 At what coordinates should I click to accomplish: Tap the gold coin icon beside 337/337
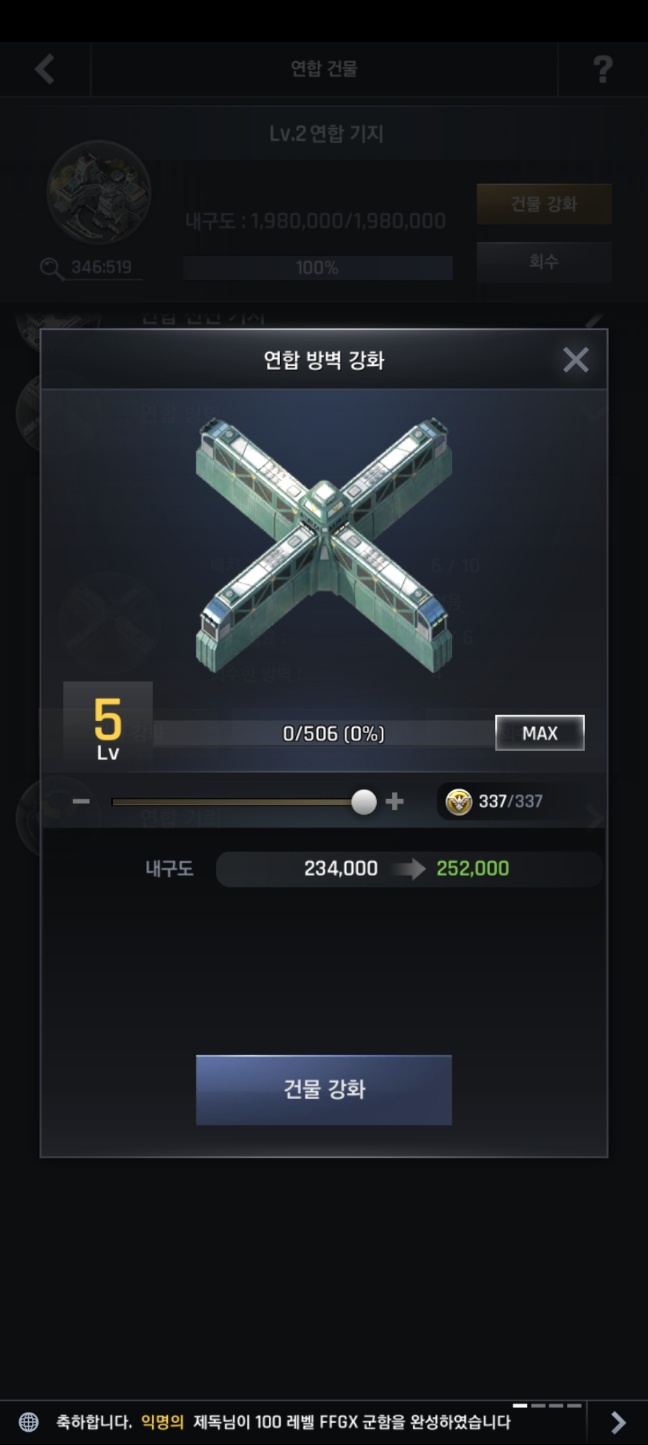tap(459, 801)
